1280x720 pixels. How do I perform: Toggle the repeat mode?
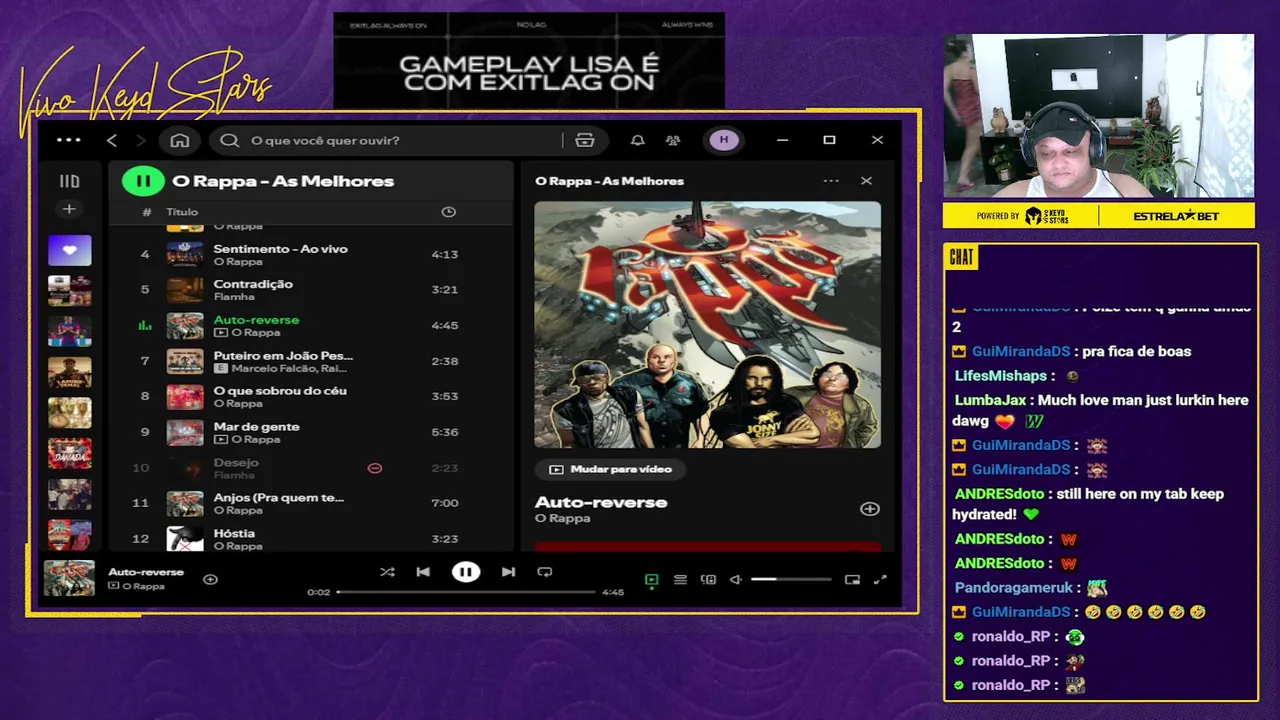(x=545, y=572)
